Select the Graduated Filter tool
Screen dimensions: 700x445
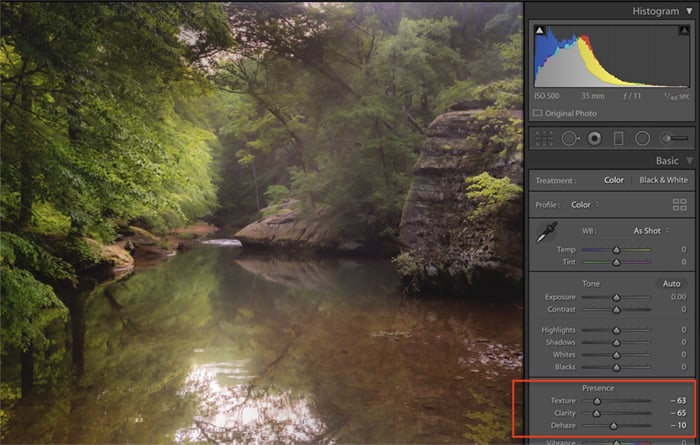coord(618,138)
